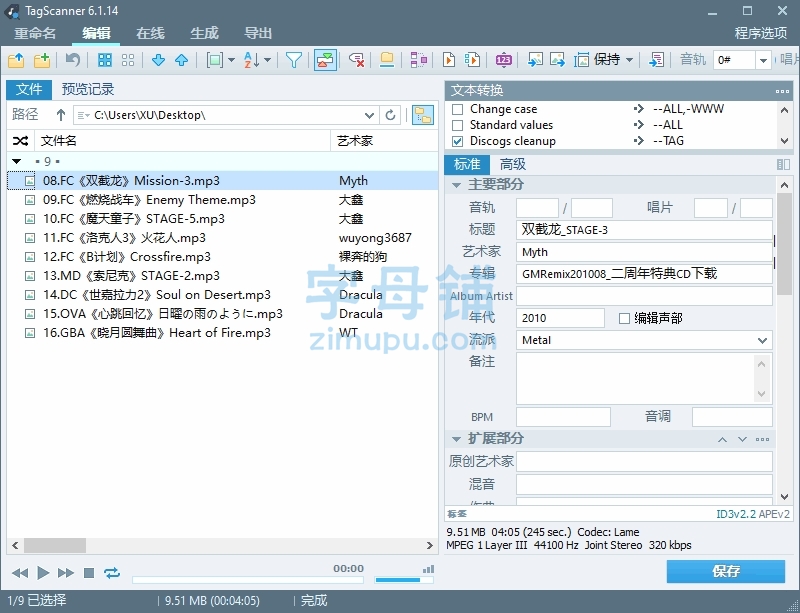Import cover image icon
Screen dimensions: 800x613
coord(535,60)
